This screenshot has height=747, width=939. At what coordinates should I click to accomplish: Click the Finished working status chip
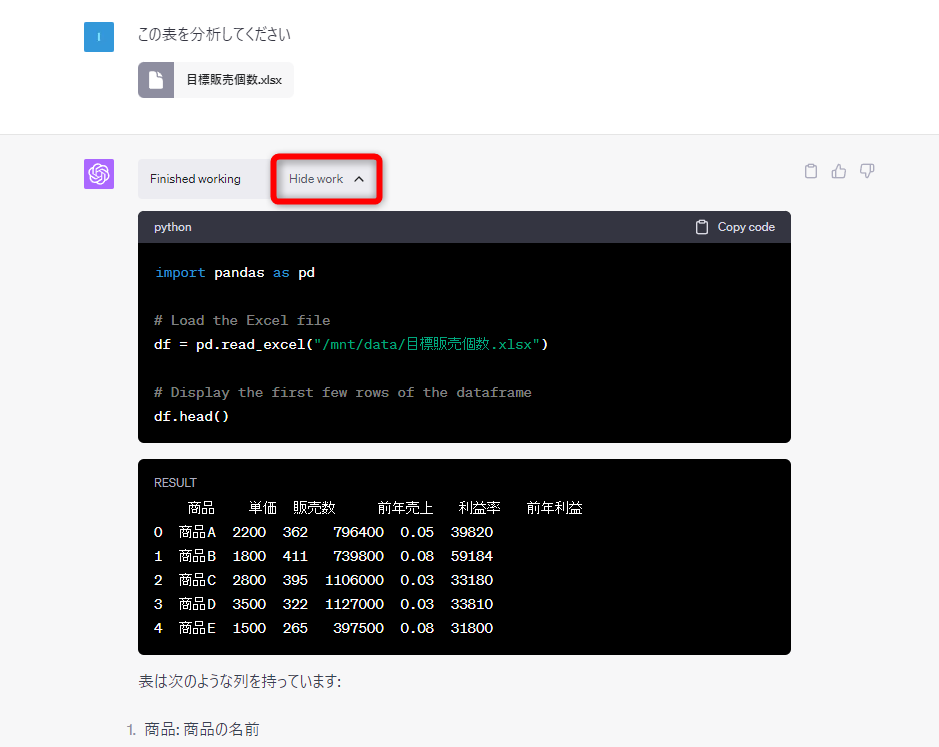194,178
